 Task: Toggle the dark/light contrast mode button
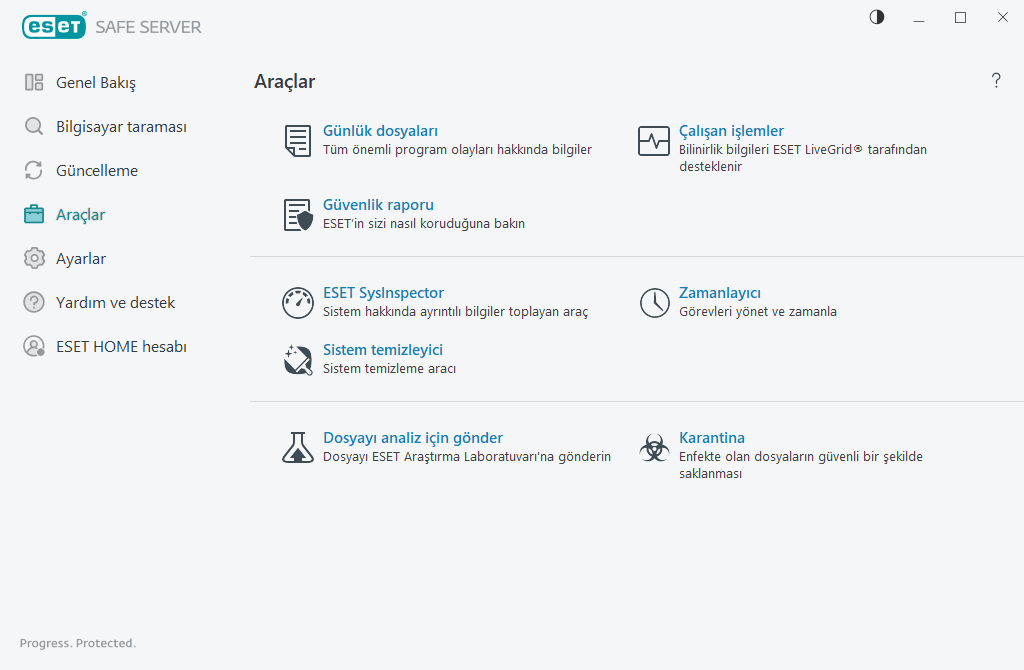point(877,17)
